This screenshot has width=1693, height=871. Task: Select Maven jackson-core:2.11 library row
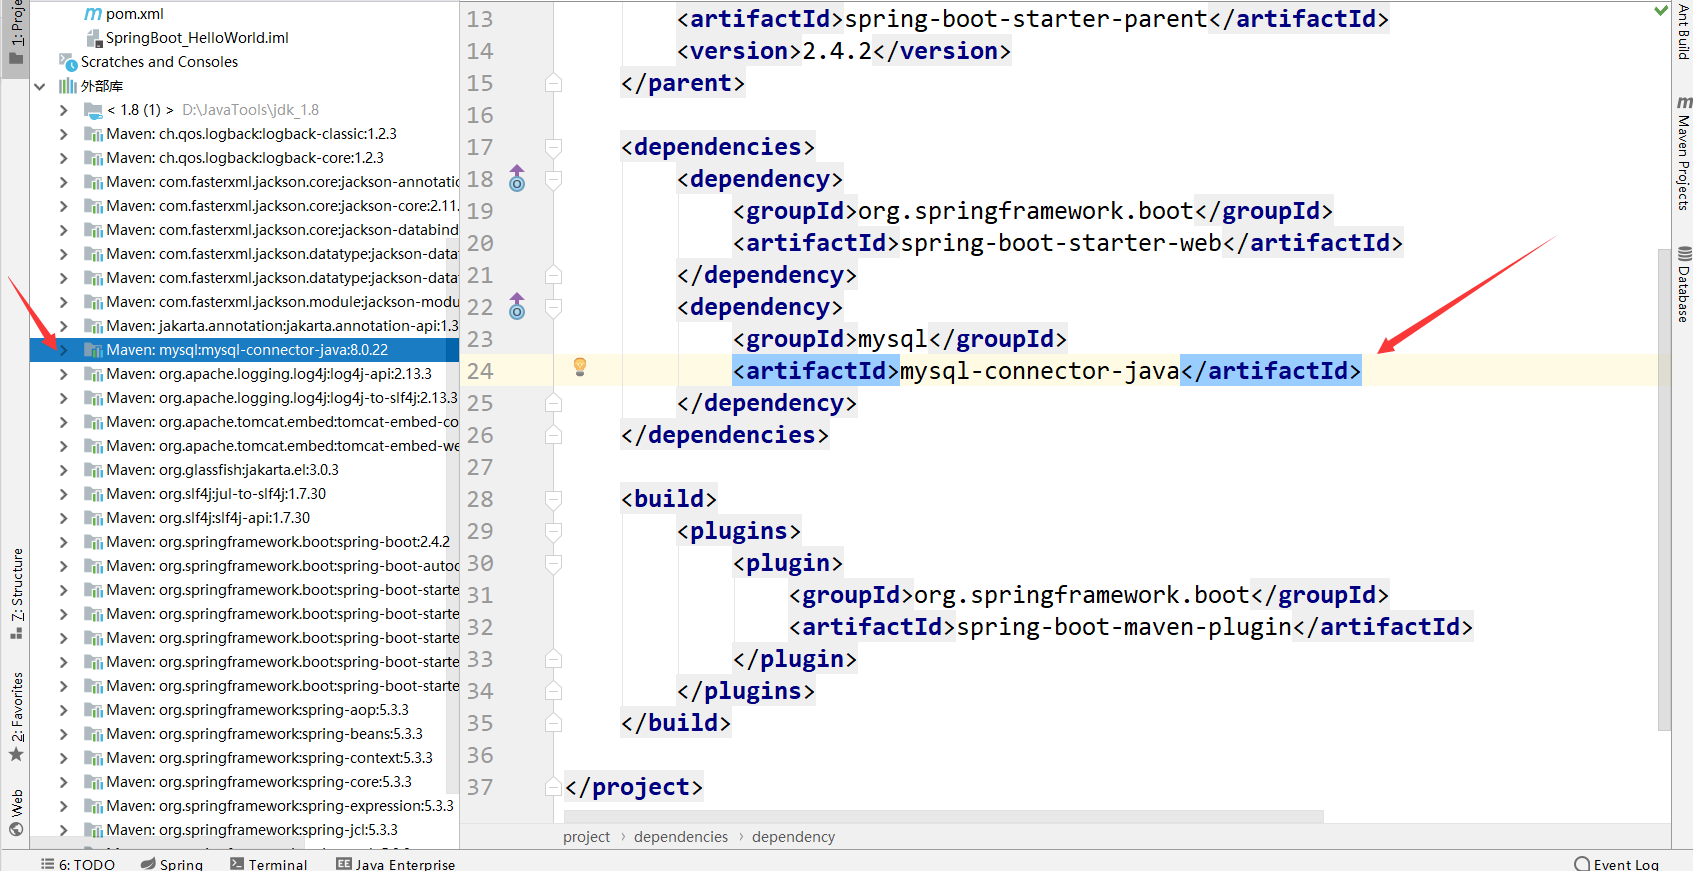245,206
